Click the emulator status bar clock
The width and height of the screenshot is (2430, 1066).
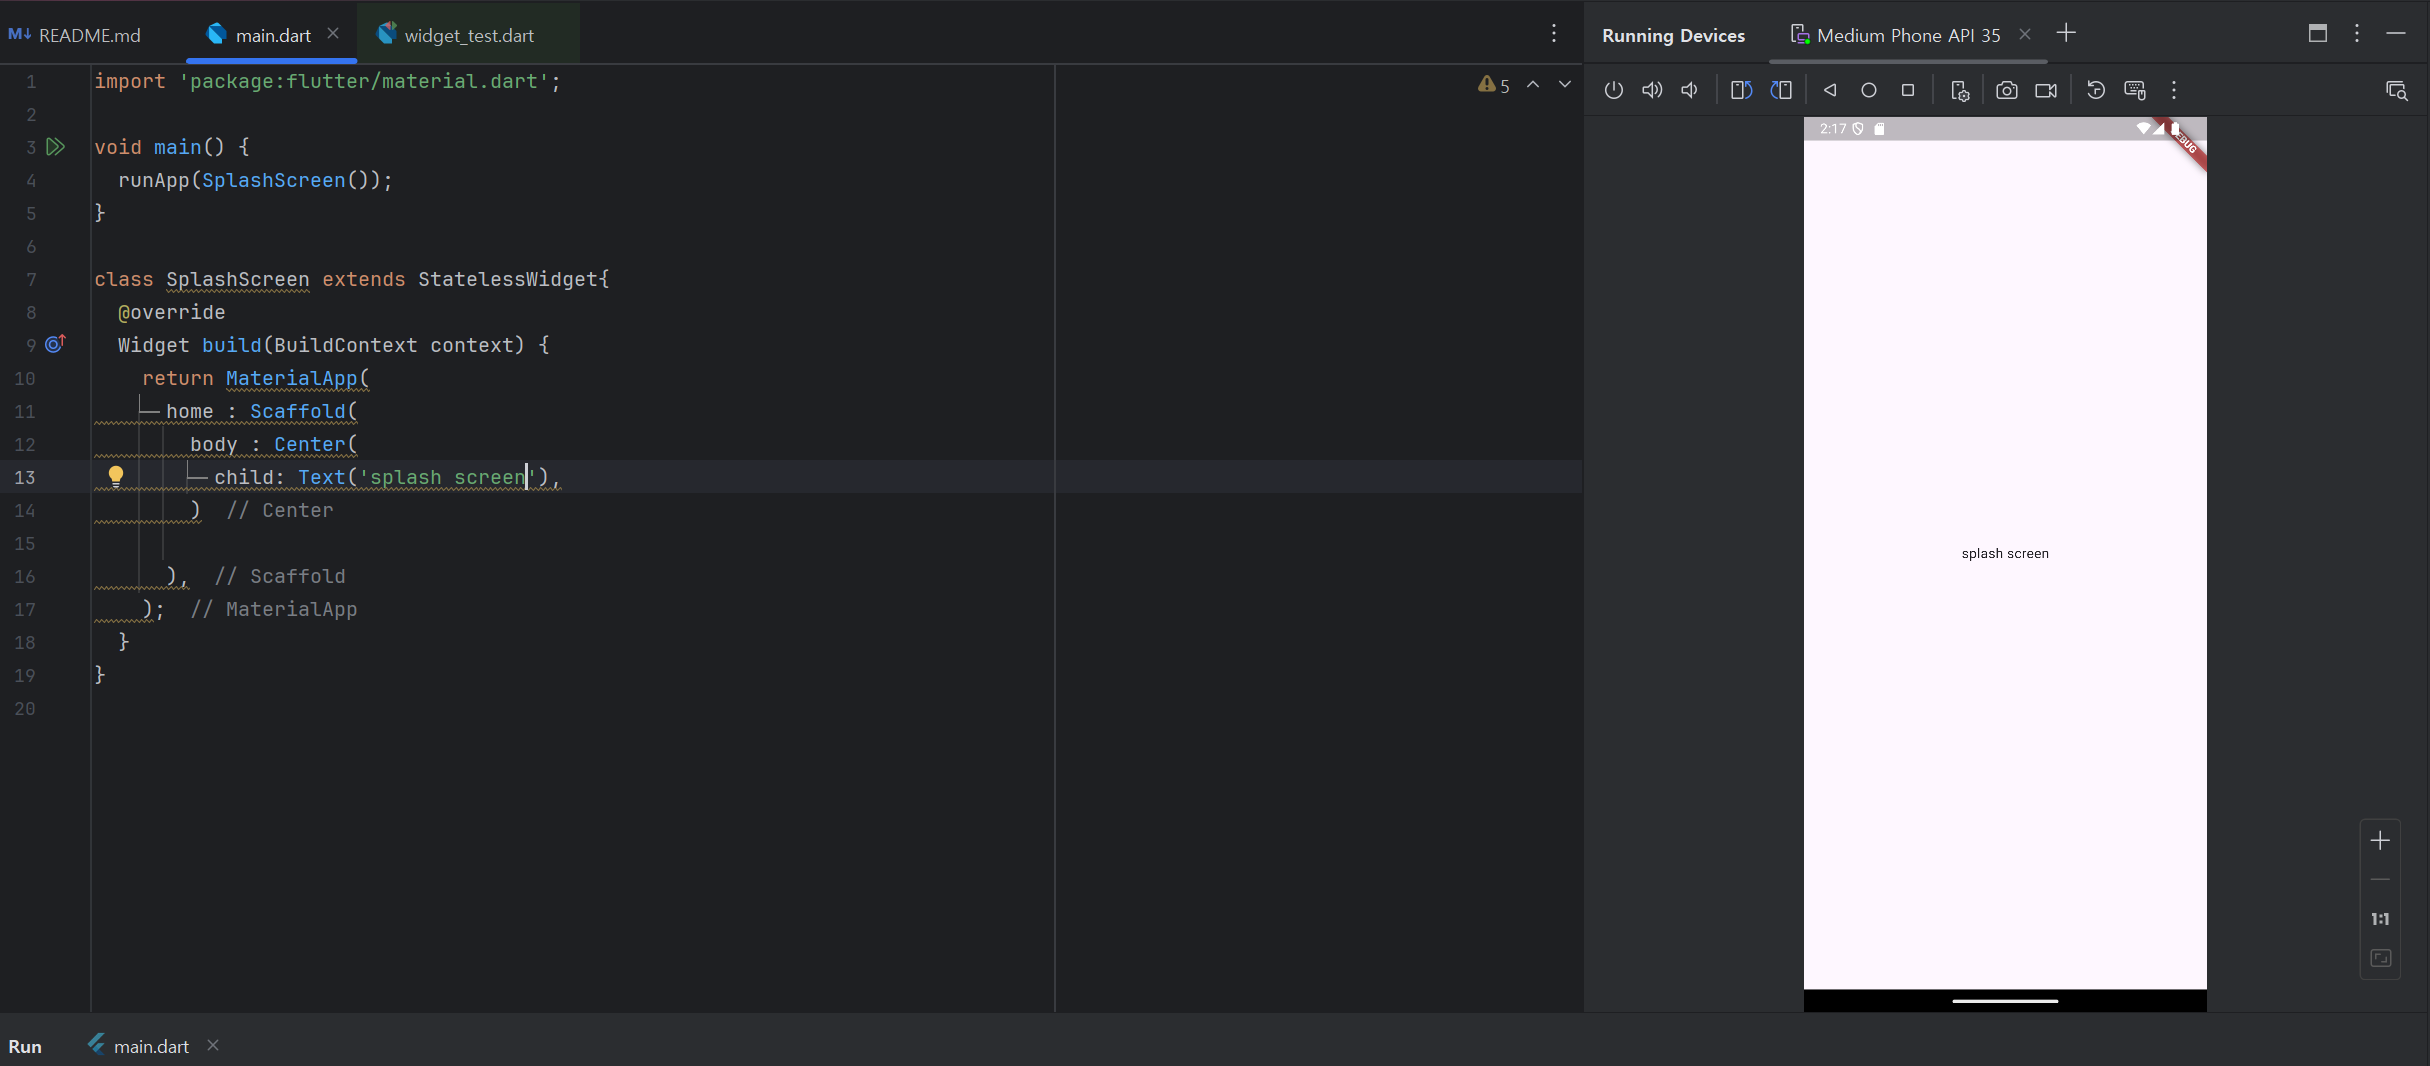pyautogui.click(x=1832, y=128)
